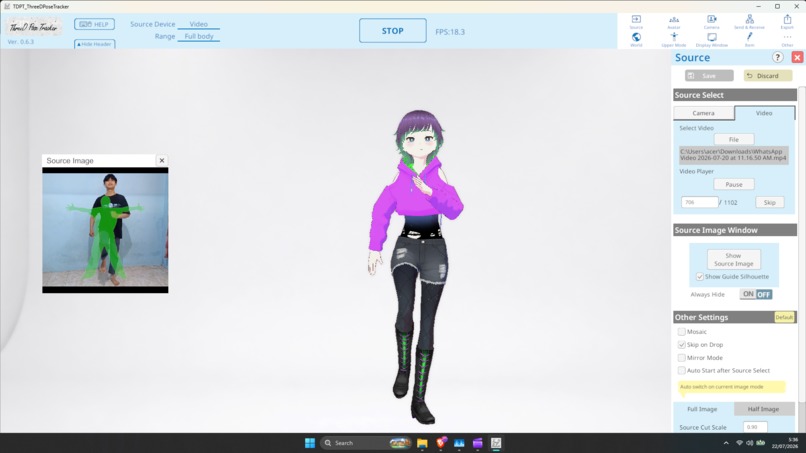Toggle Show Guide Silhouette checkbox
806x453 pixels.
point(700,277)
